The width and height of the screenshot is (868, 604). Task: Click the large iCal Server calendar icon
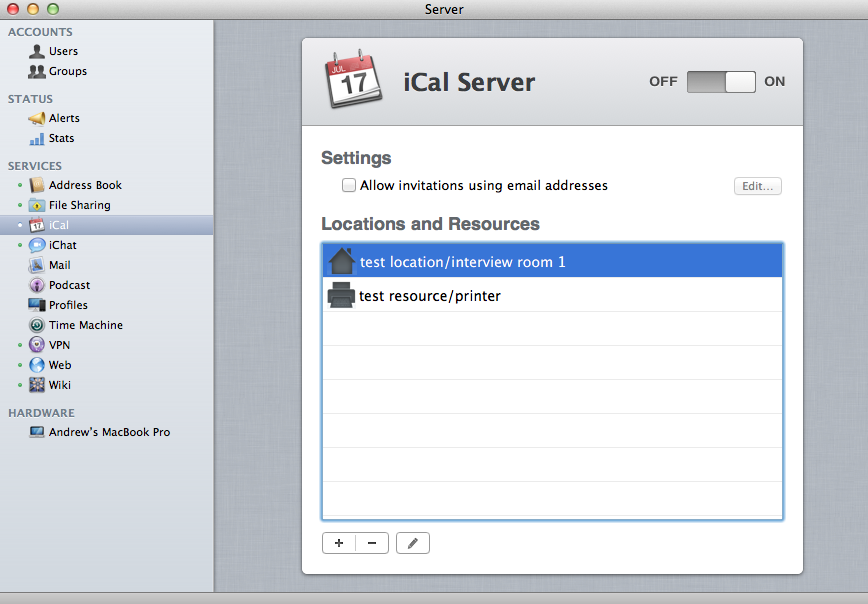click(354, 79)
